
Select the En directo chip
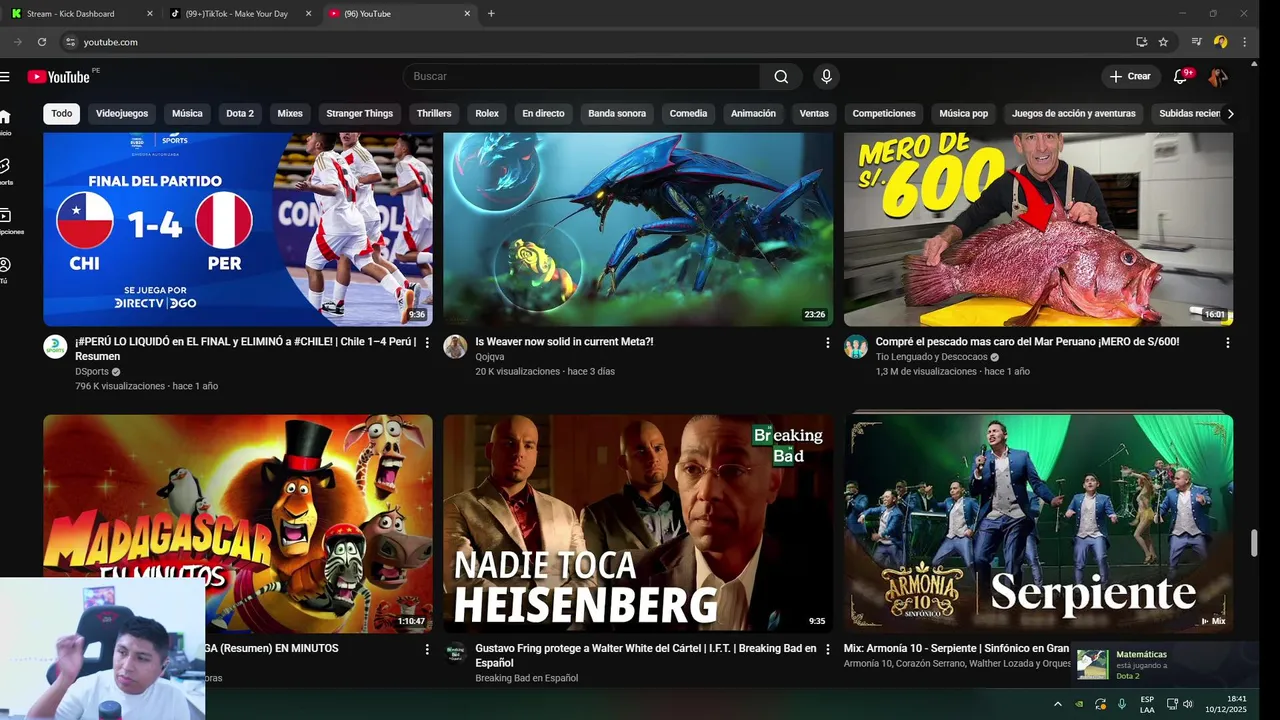(x=543, y=114)
